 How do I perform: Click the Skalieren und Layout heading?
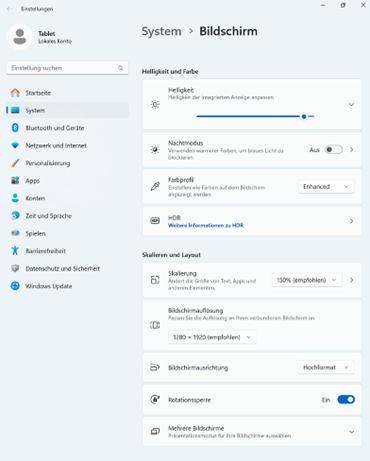coord(171,255)
